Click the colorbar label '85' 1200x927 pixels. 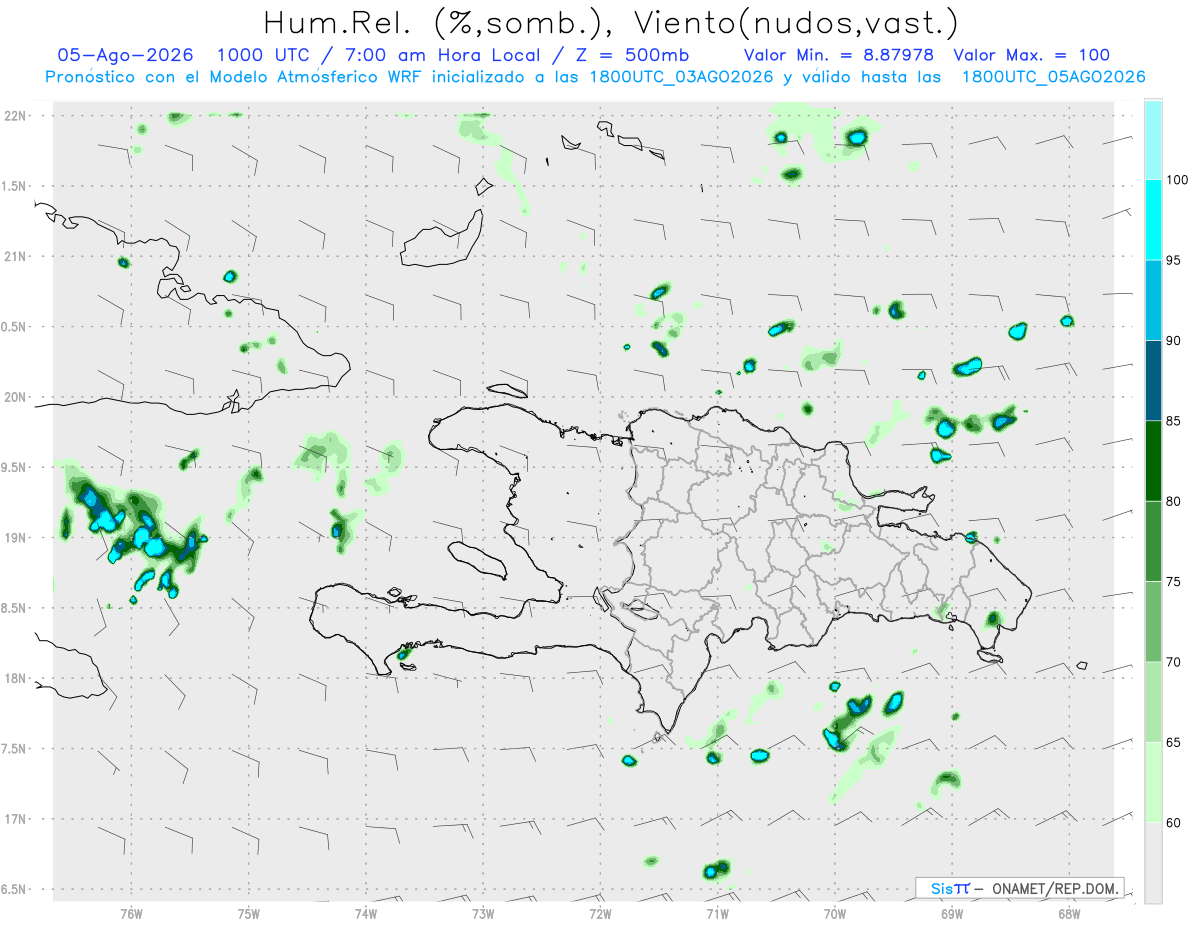point(1174,421)
